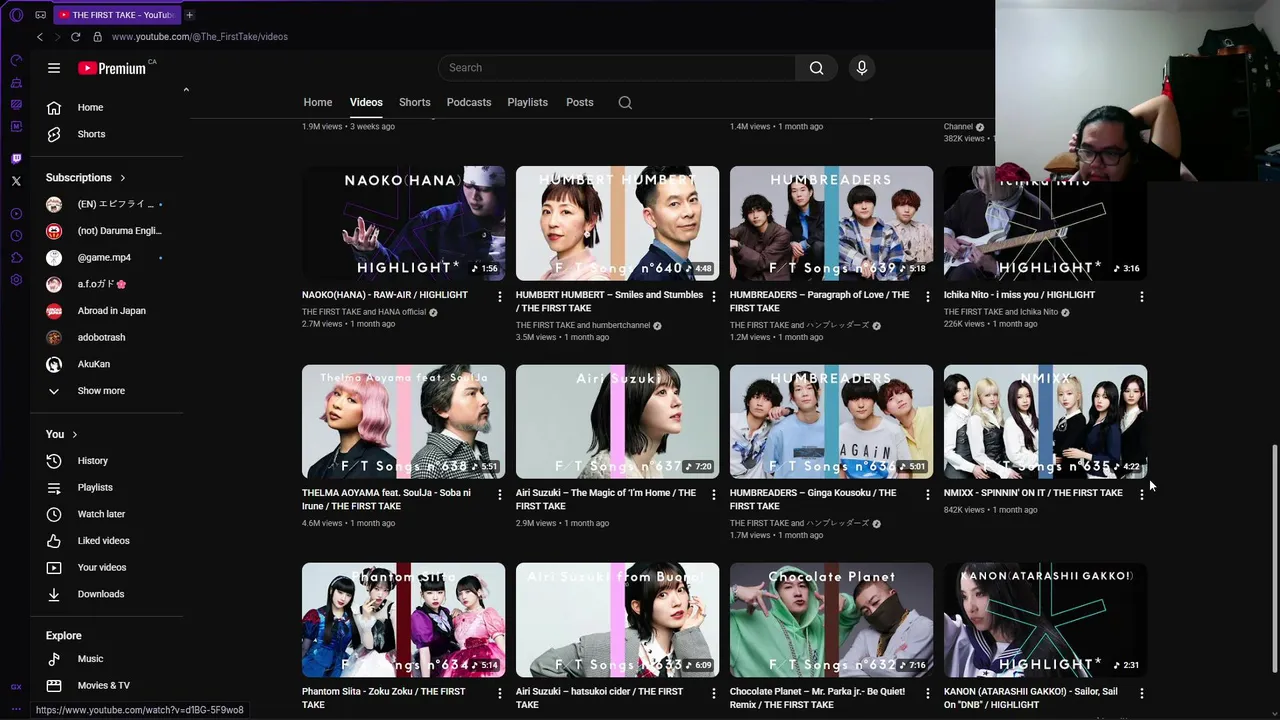Play NAOKO(HANA) HIGHLIGHT thumbnail
1280x720 pixels.
(x=404, y=223)
